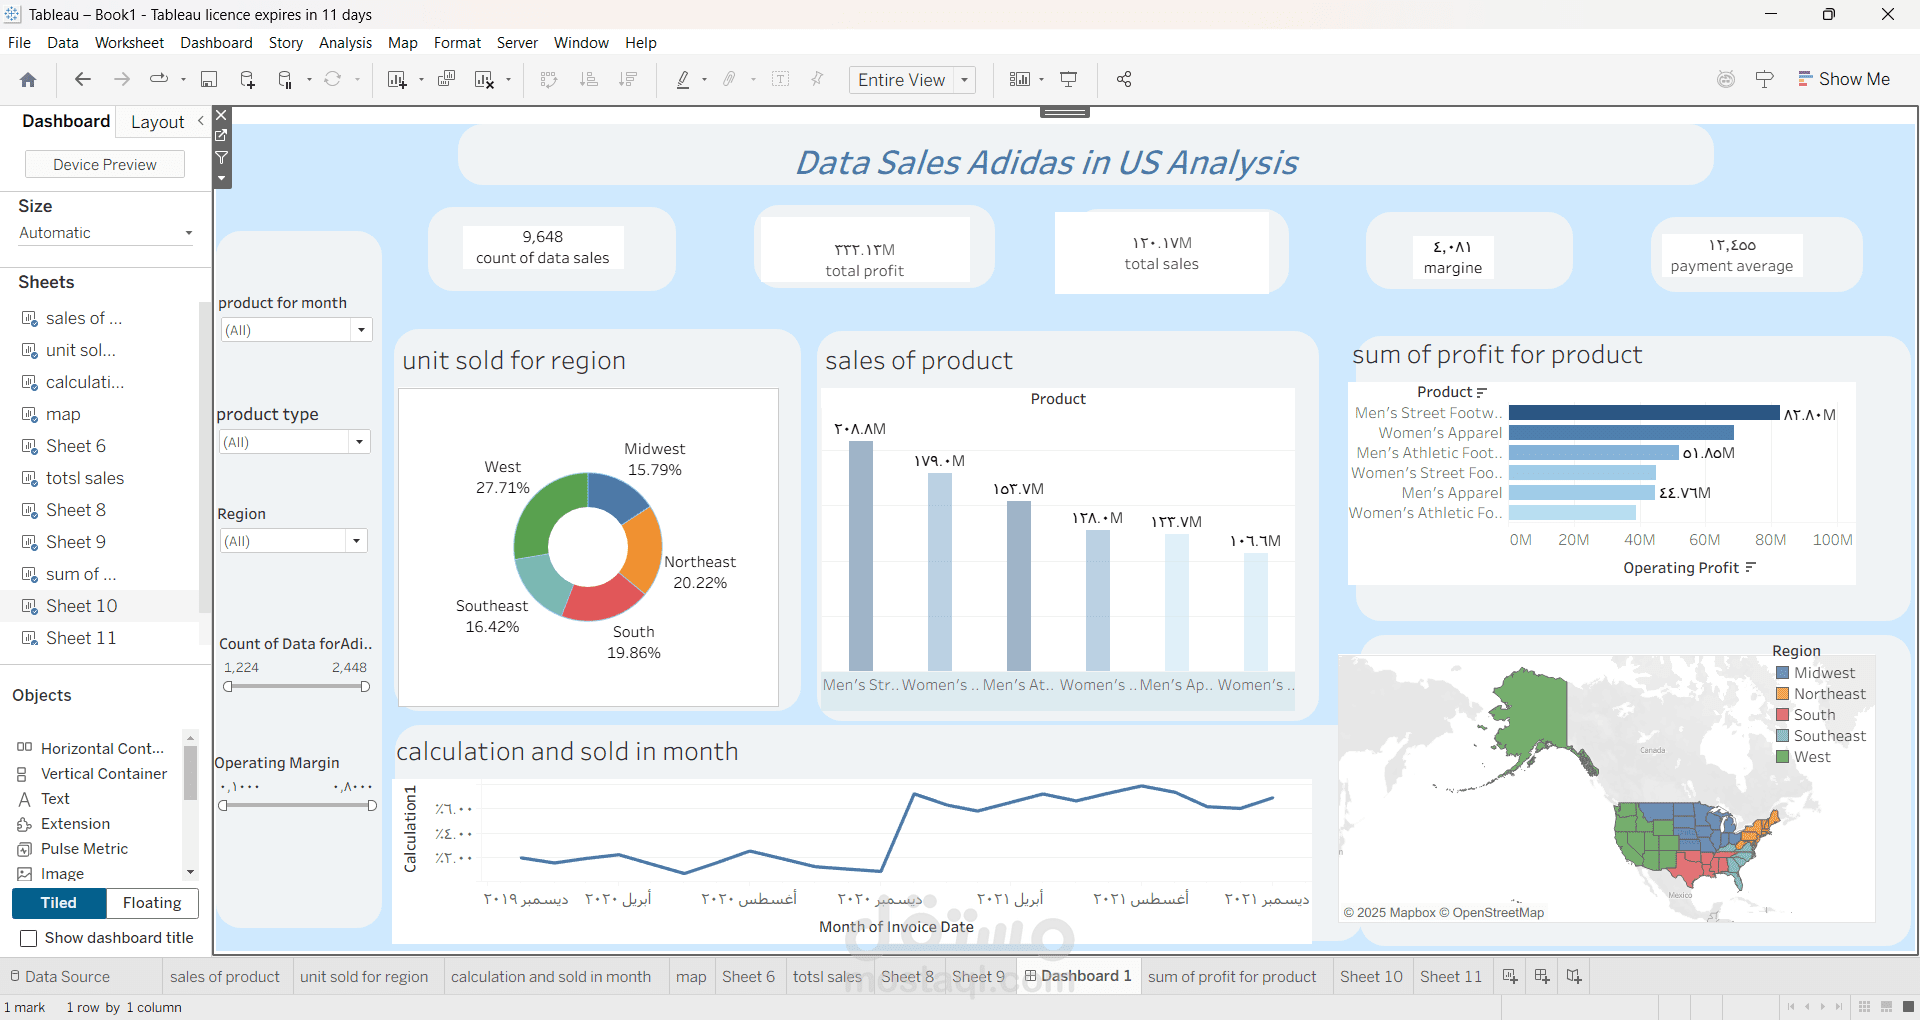Show or hide cards icon

[1019, 79]
